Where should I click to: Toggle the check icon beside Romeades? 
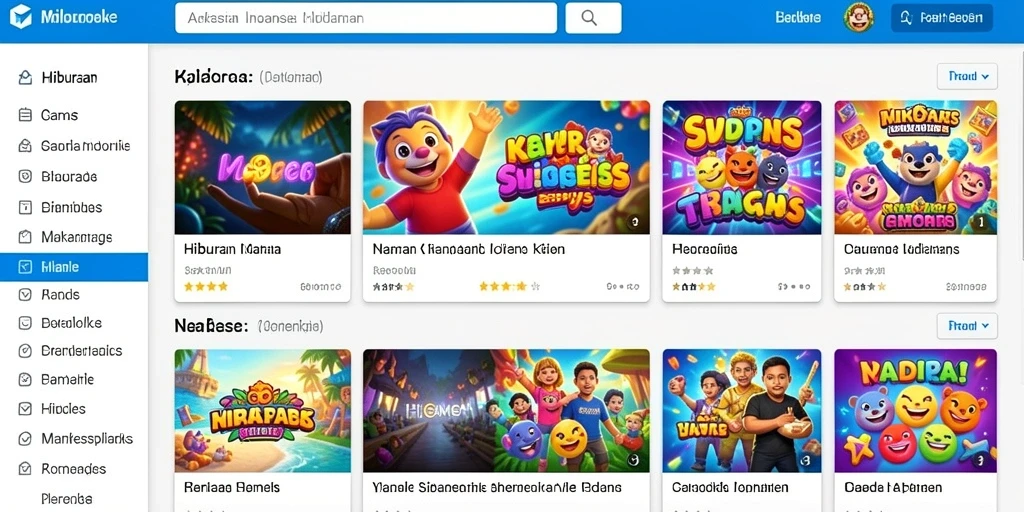point(25,469)
